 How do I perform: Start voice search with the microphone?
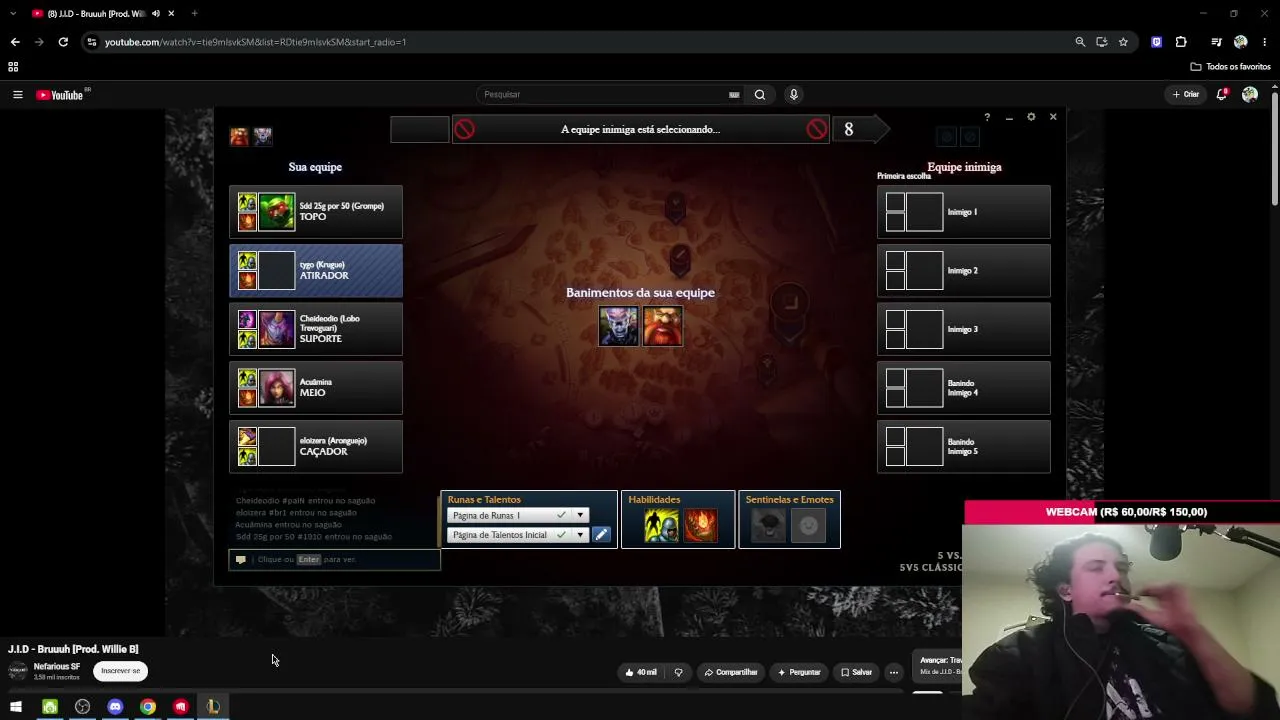click(x=794, y=95)
